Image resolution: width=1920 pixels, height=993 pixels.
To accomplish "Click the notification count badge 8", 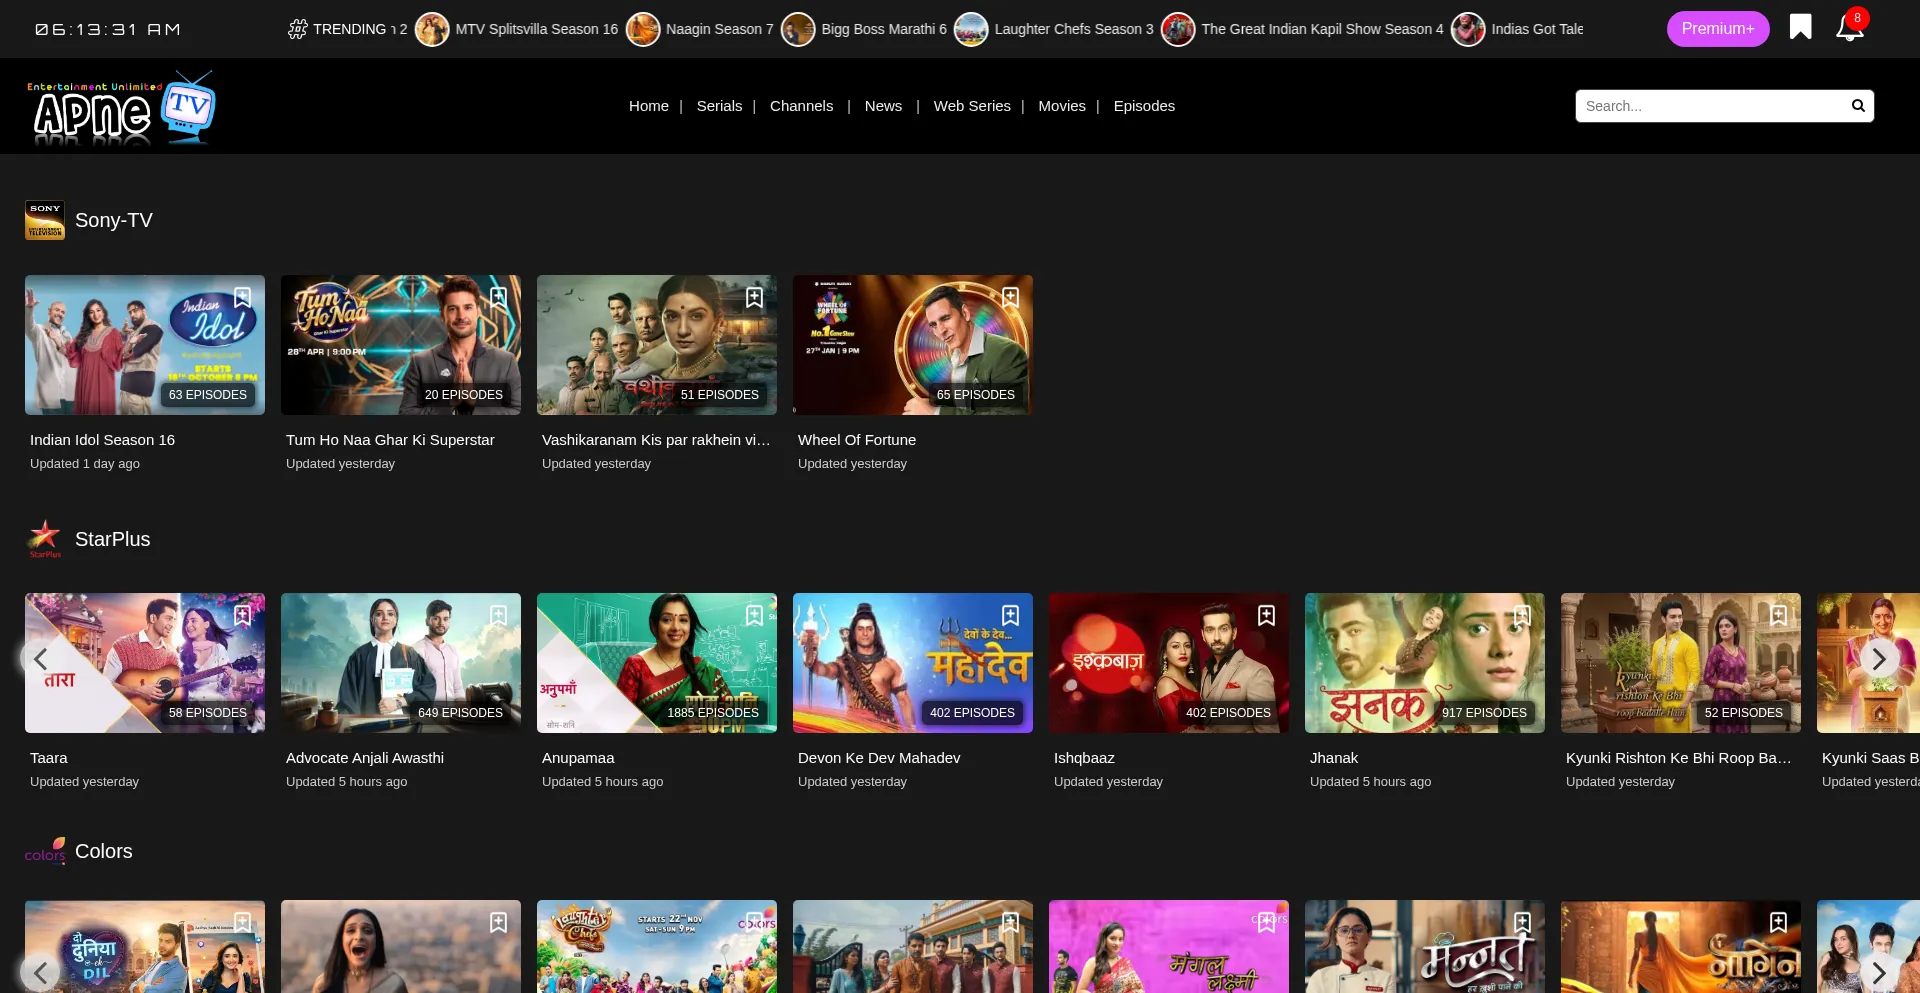I will pos(1857,18).
